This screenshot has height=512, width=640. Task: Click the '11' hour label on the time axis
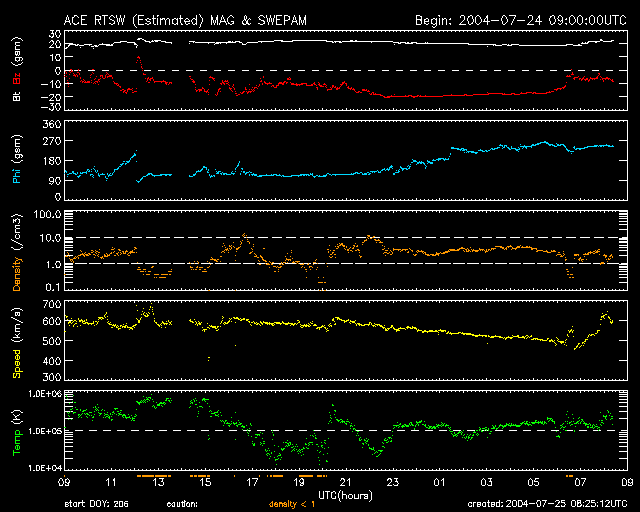click(111, 482)
